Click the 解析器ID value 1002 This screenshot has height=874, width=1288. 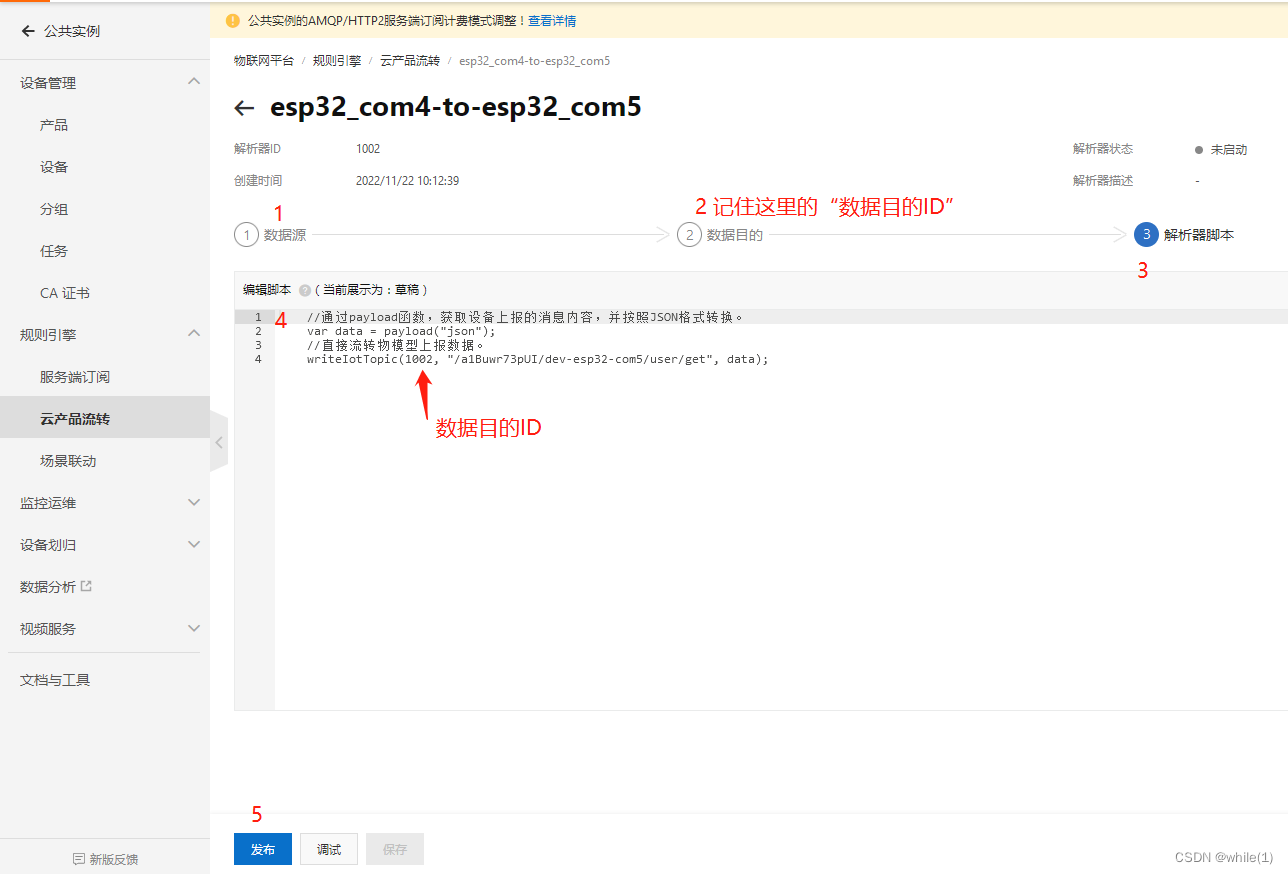point(368,149)
